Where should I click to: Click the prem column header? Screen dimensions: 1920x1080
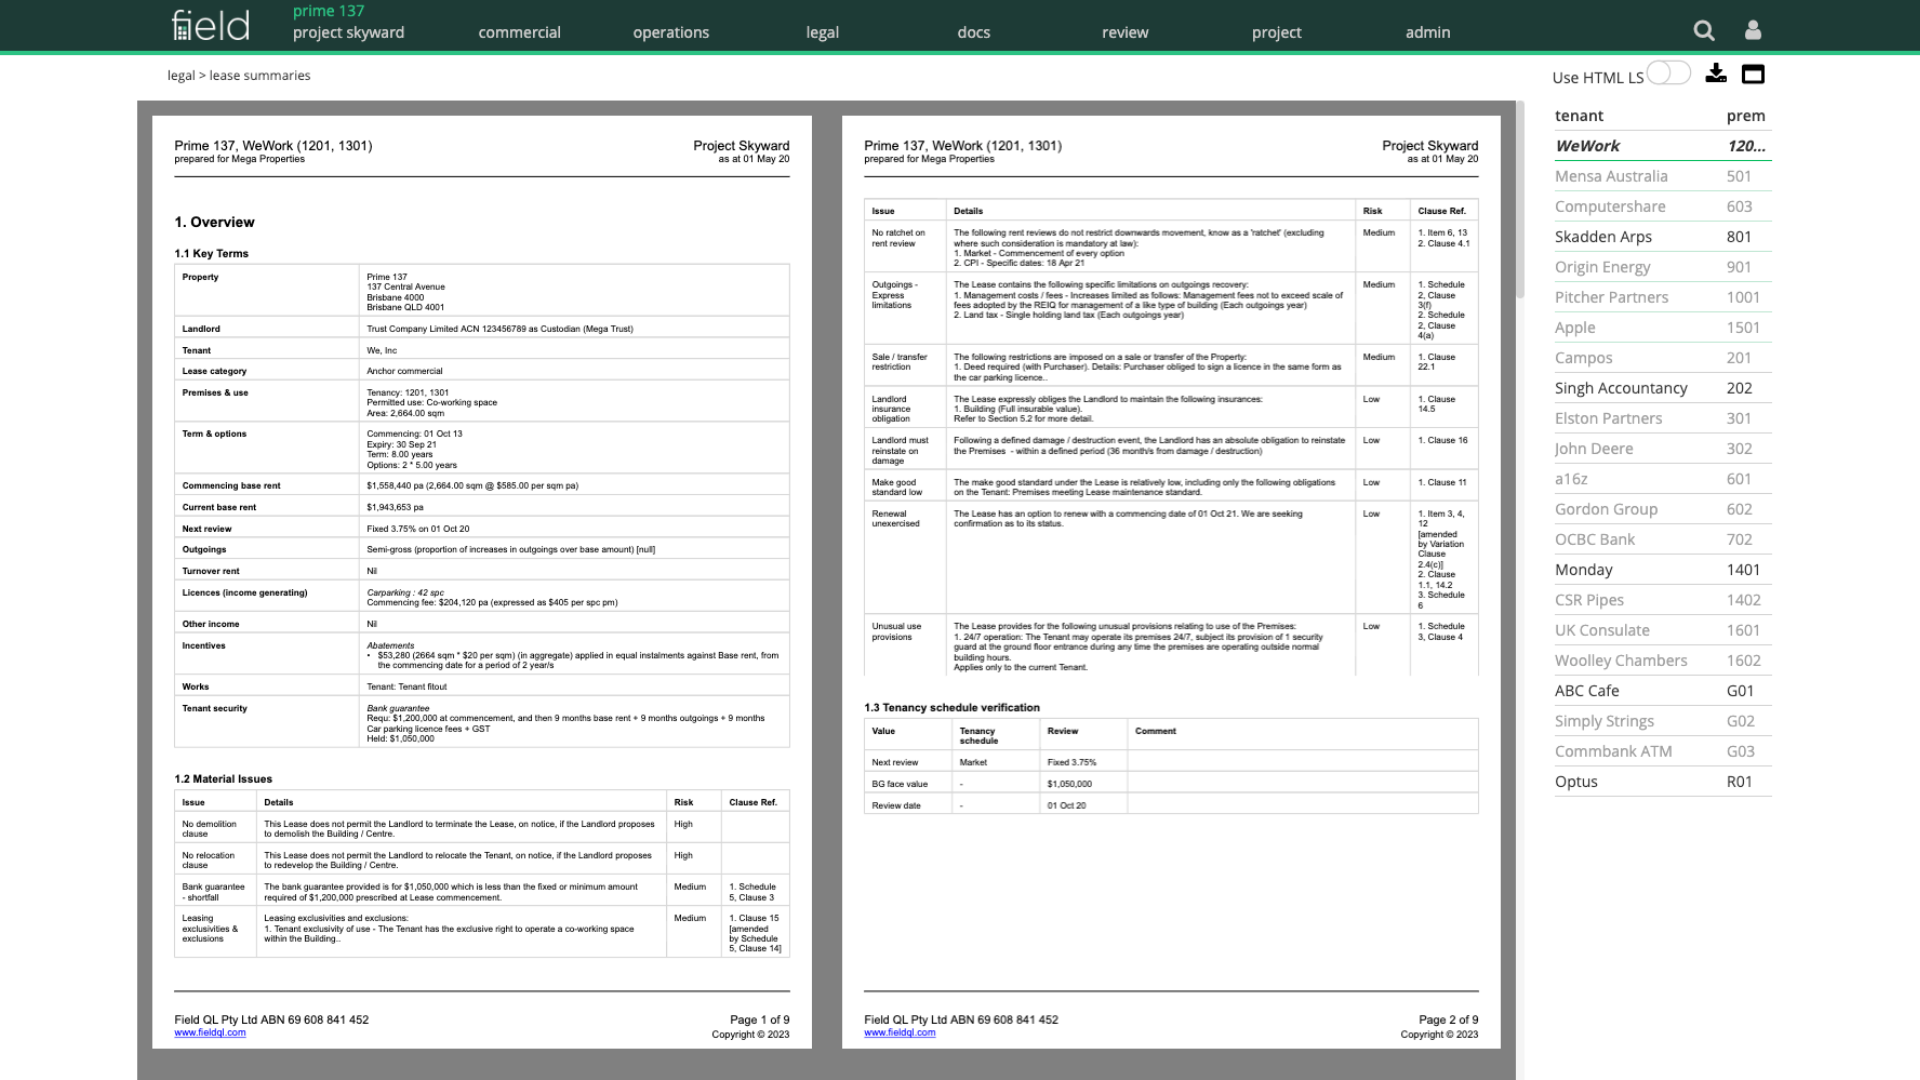[1745, 116]
